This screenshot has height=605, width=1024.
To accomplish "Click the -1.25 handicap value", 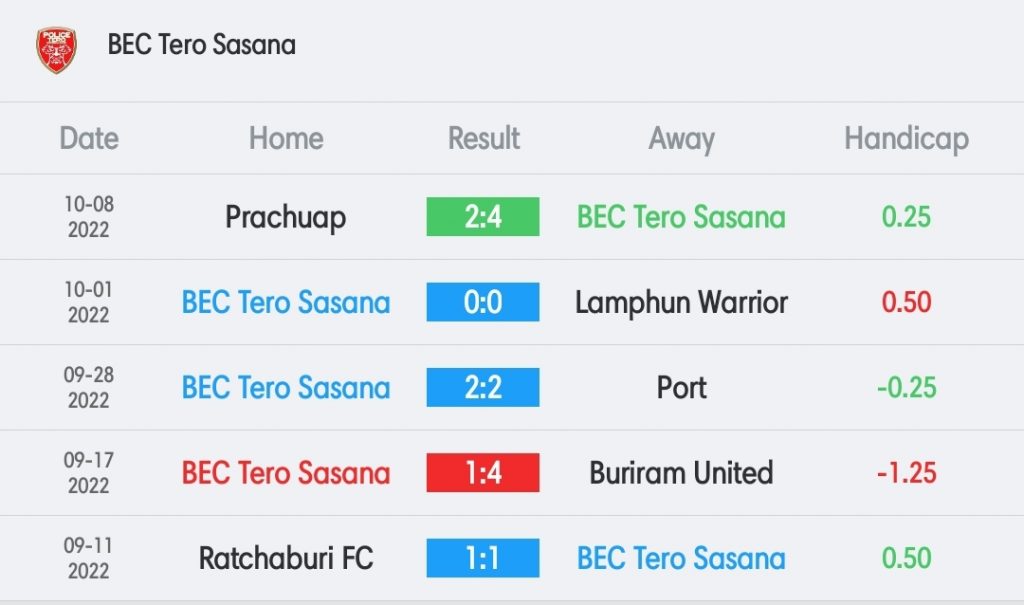I will click(906, 473).
